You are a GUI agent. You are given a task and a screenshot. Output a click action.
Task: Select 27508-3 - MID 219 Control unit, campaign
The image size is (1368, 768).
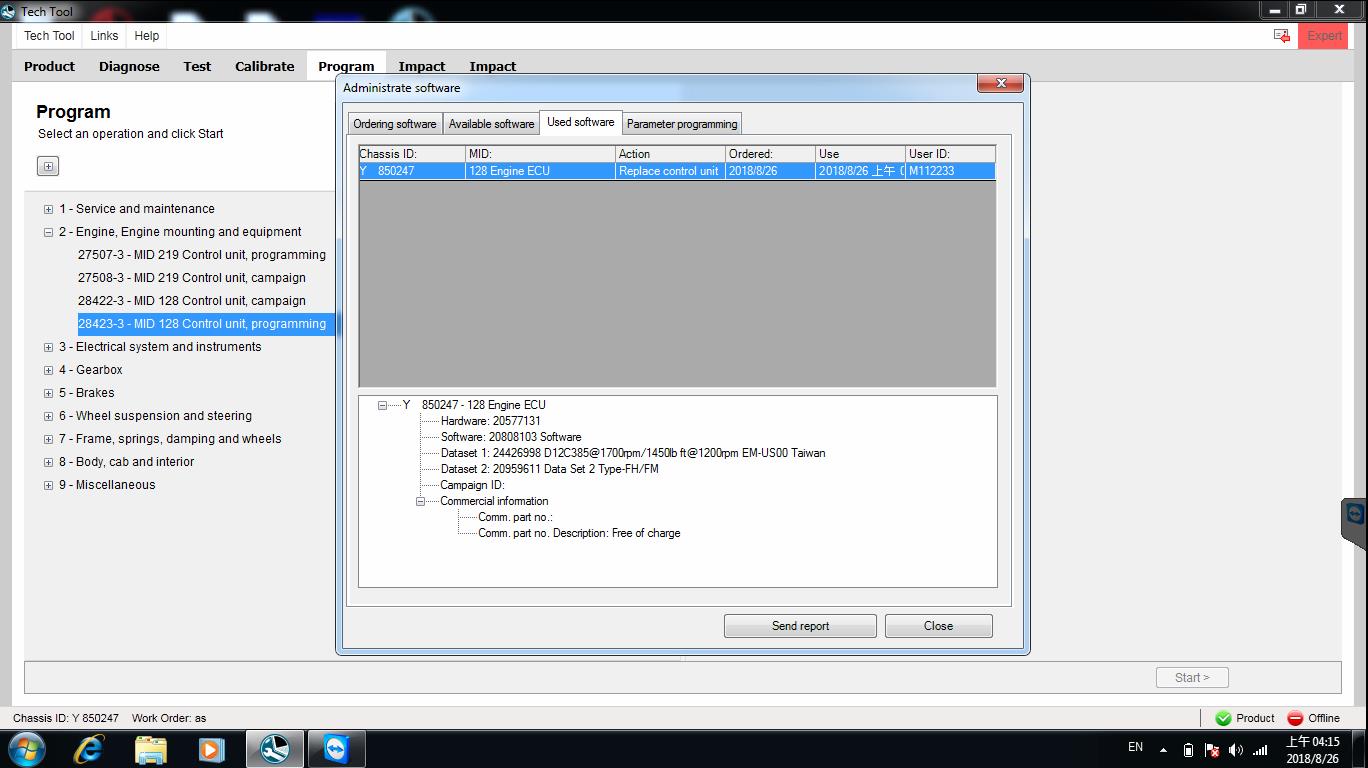192,278
